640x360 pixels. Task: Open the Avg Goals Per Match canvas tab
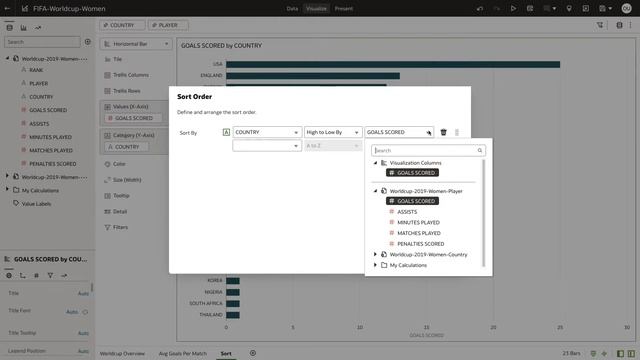coord(182,353)
